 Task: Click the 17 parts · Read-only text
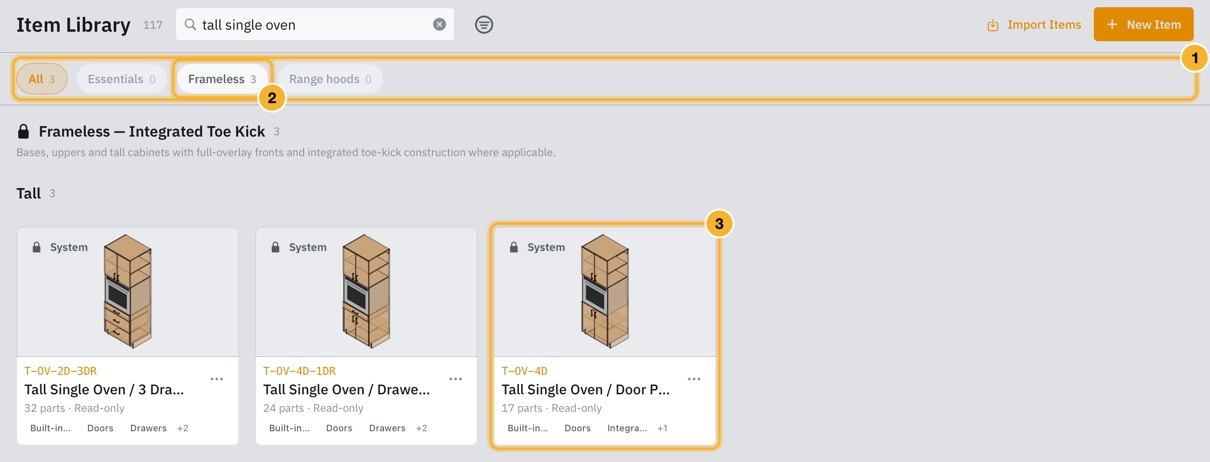tap(552, 408)
